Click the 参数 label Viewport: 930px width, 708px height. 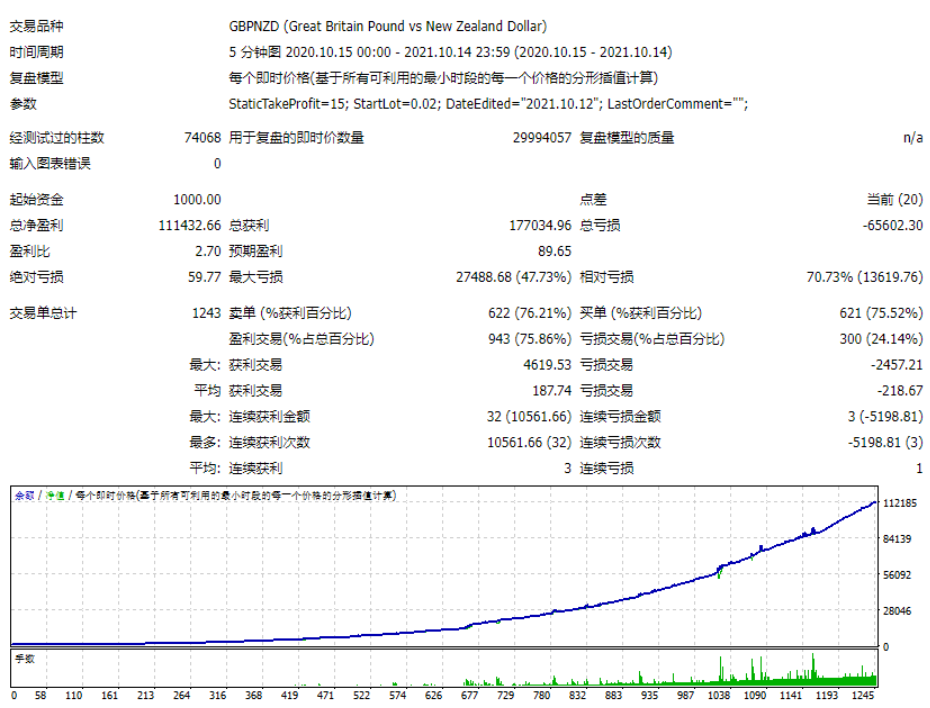[x=23, y=104]
